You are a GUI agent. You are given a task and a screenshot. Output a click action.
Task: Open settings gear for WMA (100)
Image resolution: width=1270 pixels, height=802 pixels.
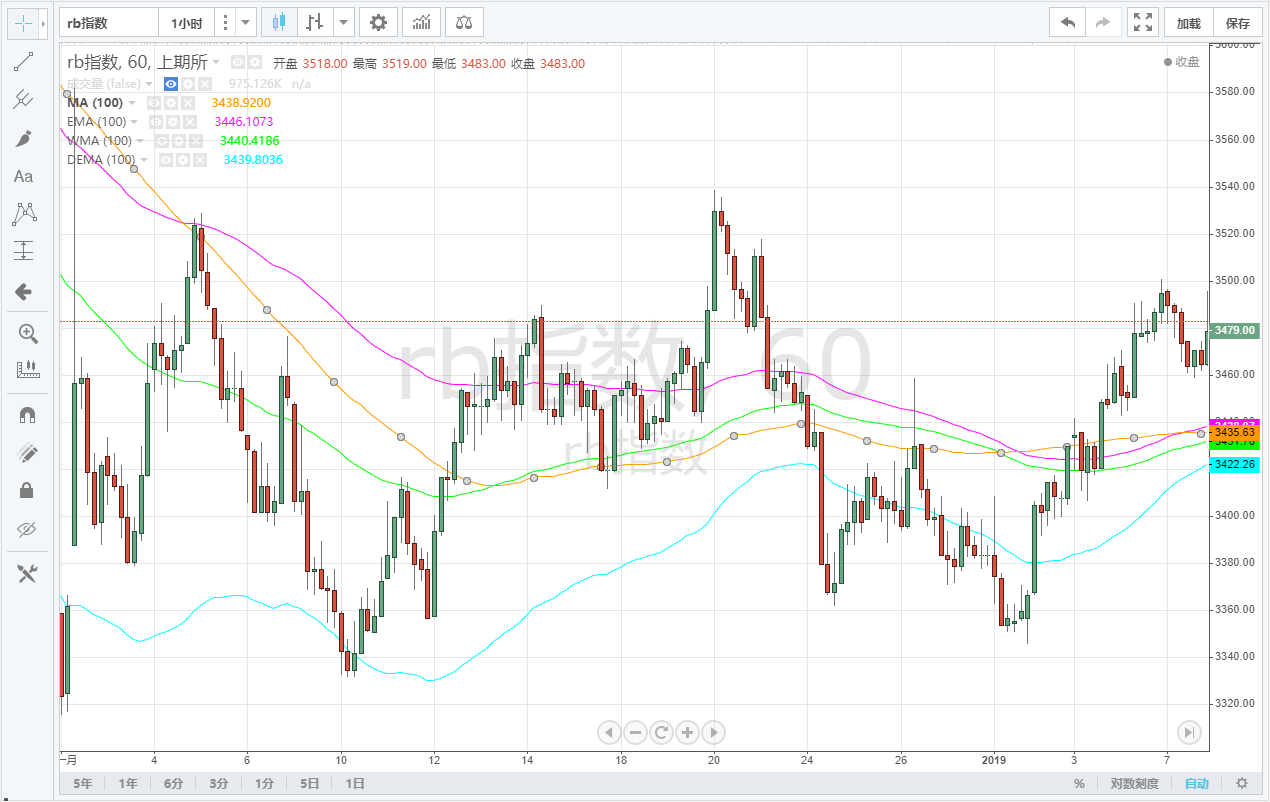coord(180,141)
